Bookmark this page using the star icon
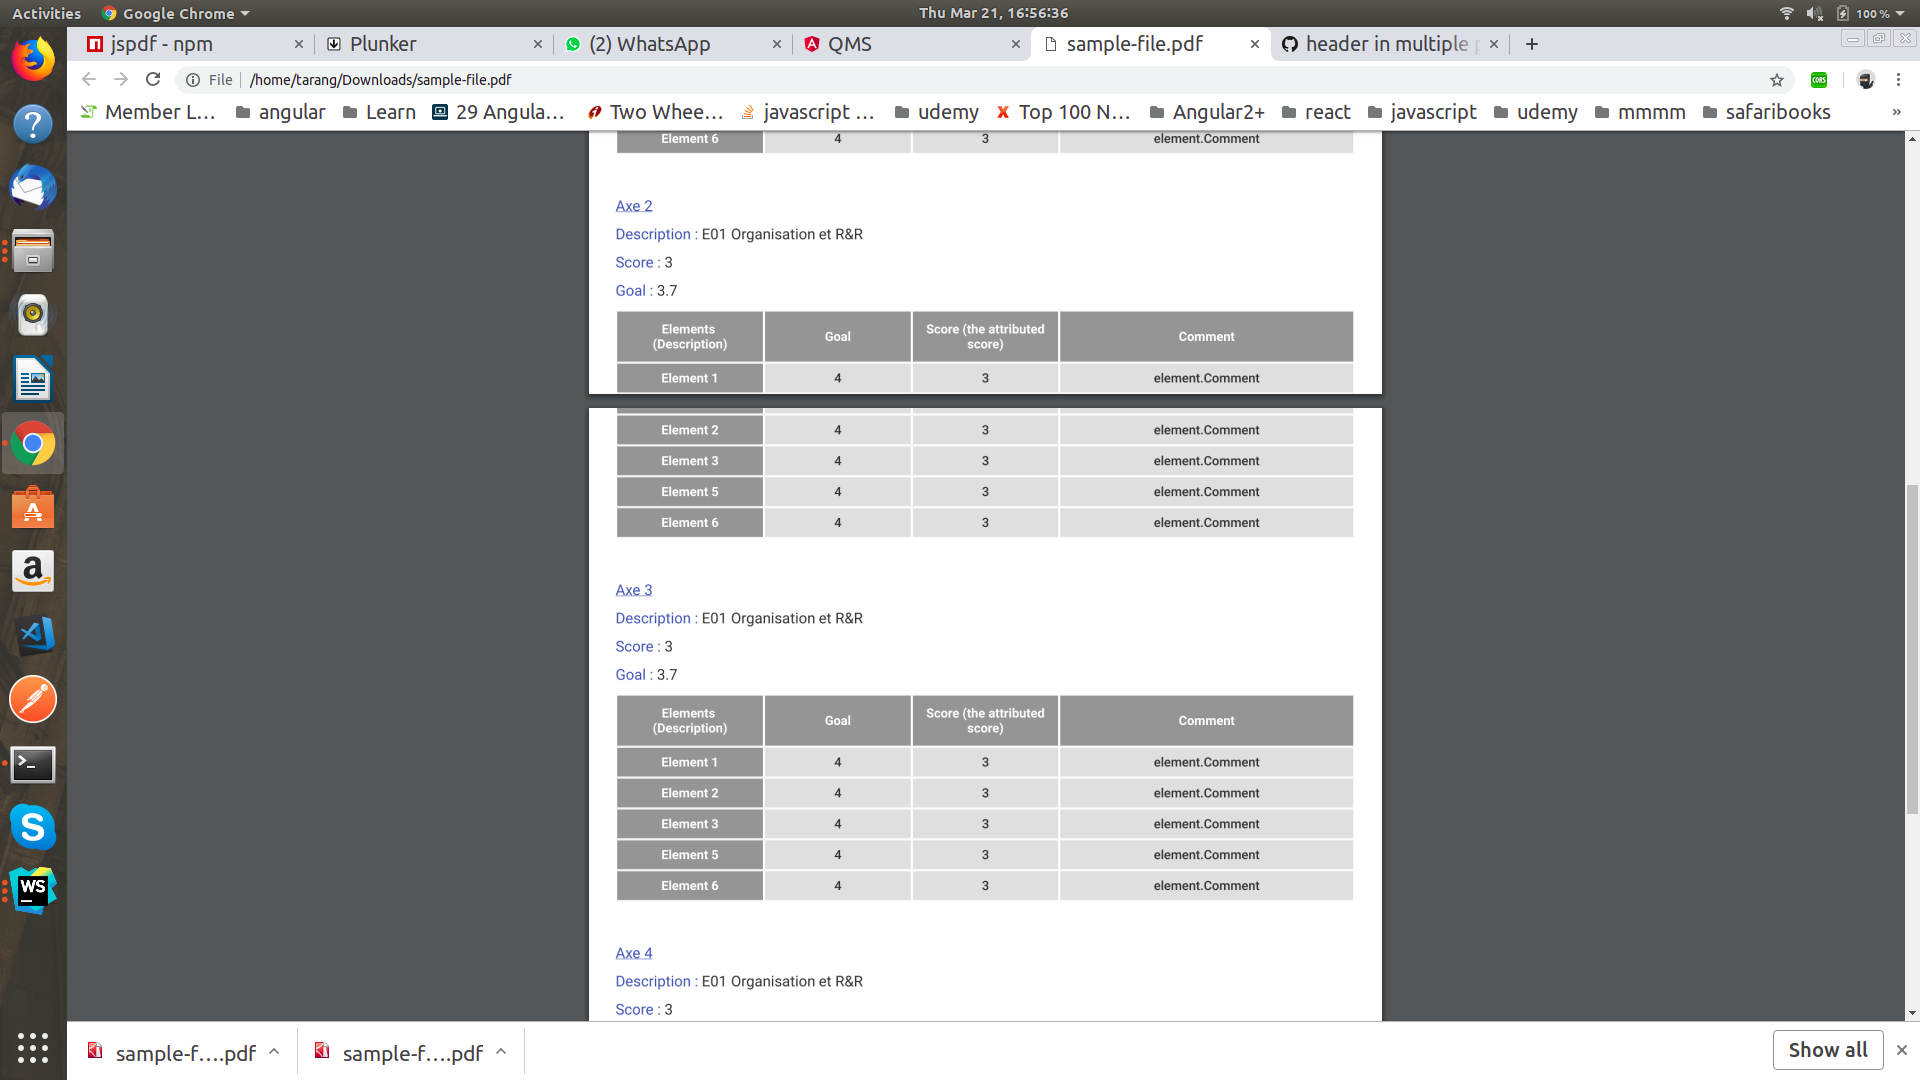Screen dimensions: 1920x1080 pos(1776,80)
